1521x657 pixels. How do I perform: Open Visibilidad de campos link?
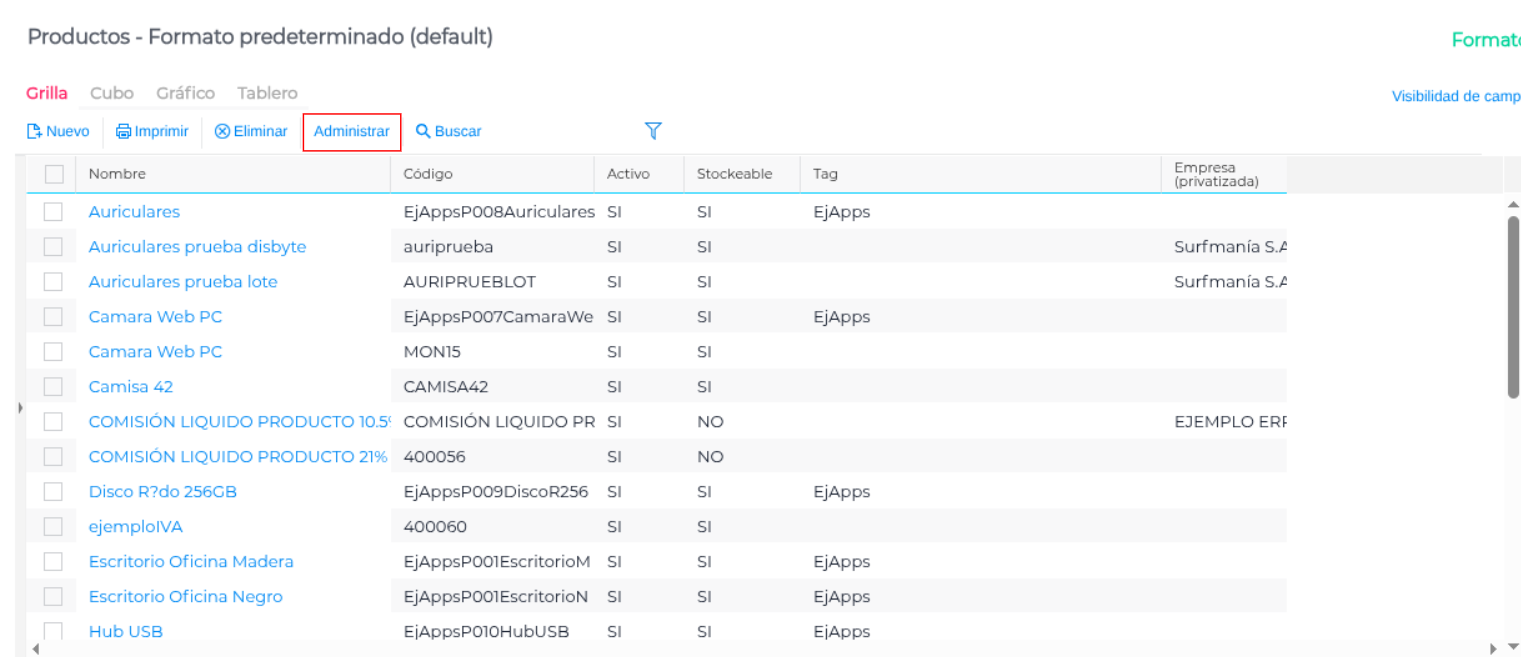coord(1456,97)
